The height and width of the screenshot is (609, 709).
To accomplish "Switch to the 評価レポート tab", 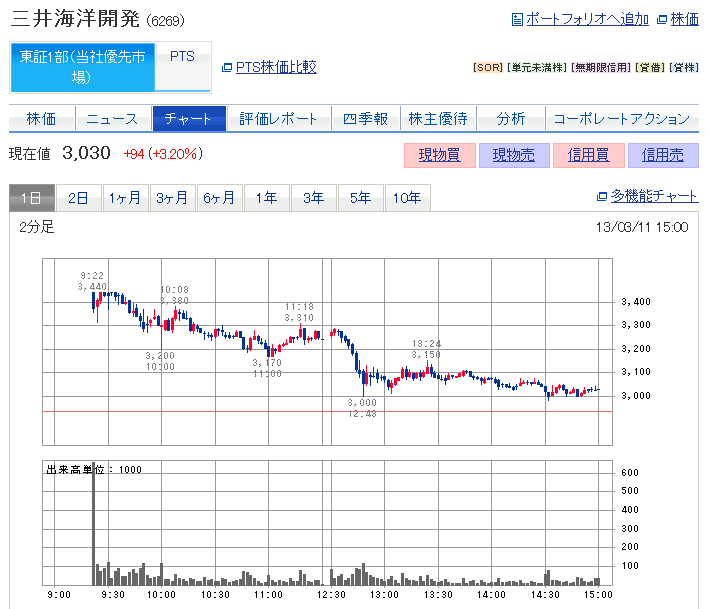I will tap(278, 118).
